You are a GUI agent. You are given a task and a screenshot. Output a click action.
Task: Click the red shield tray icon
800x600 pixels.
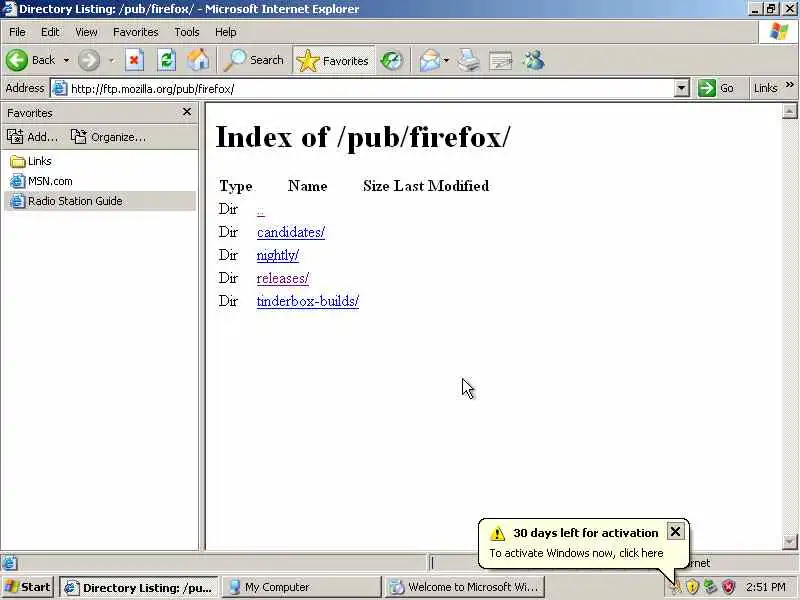pos(728,587)
